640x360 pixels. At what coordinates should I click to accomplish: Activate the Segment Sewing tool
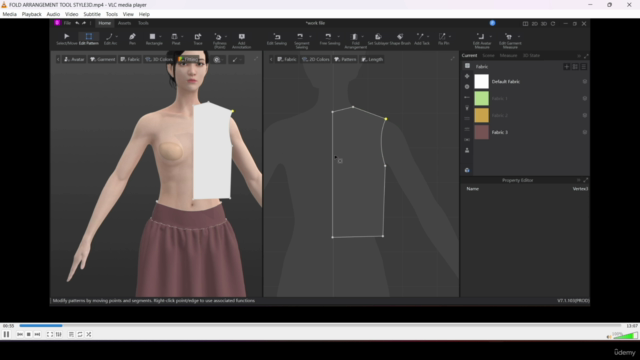[x=301, y=41]
